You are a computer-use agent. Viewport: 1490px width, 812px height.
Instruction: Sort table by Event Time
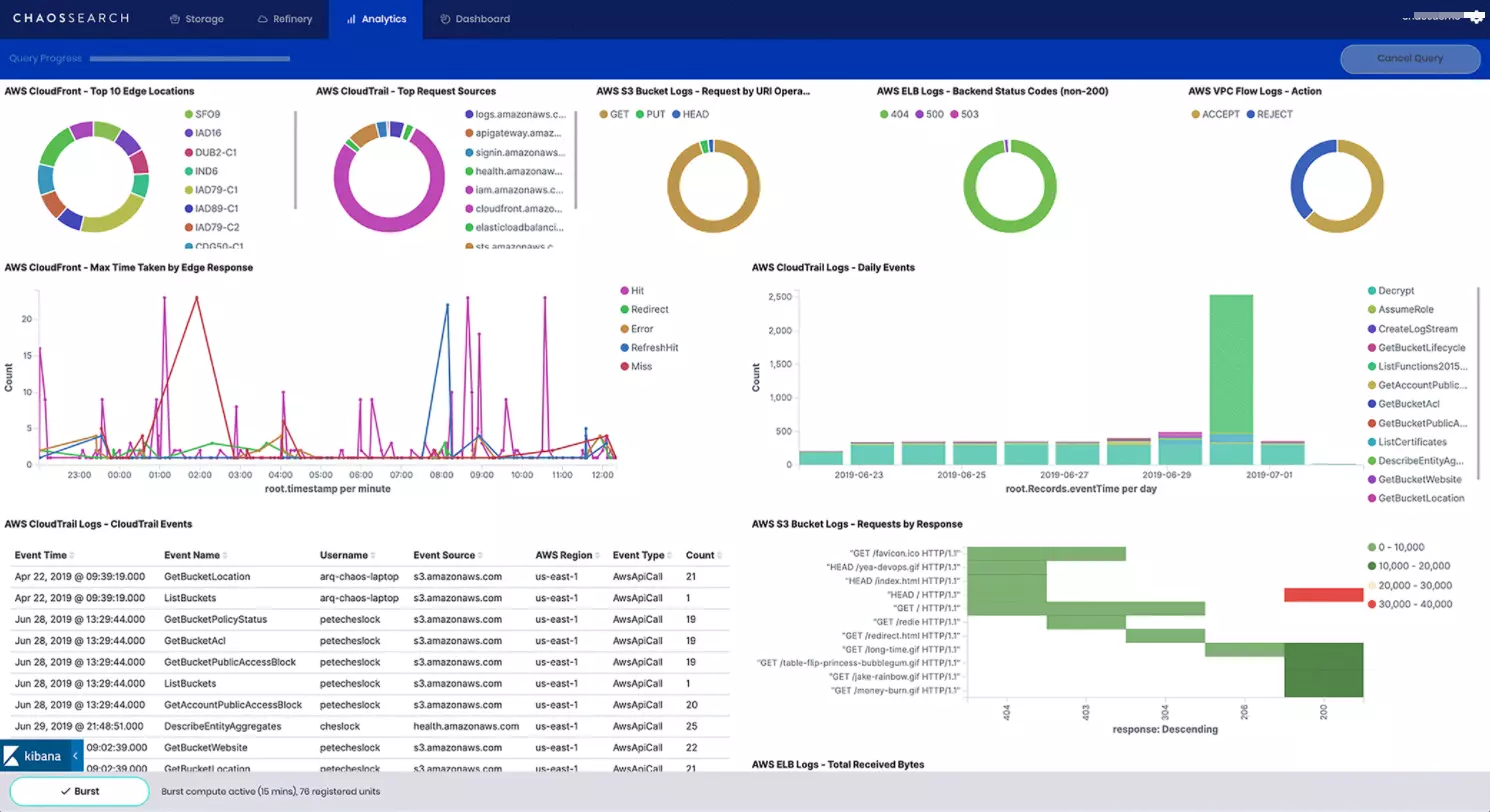pyautogui.click(x=44, y=555)
